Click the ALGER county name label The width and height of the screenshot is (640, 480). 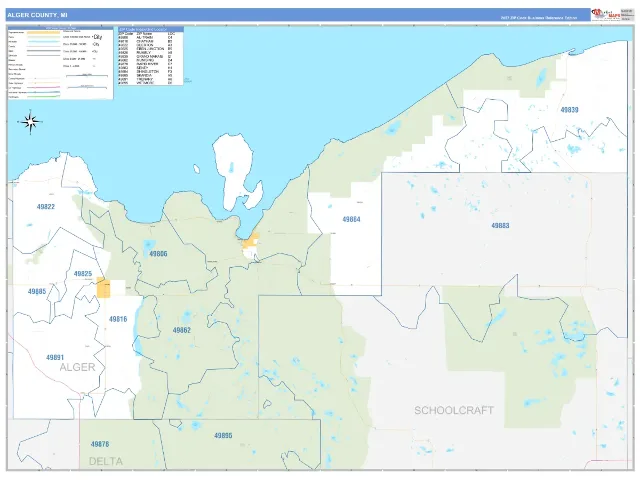click(x=77, y=367)
